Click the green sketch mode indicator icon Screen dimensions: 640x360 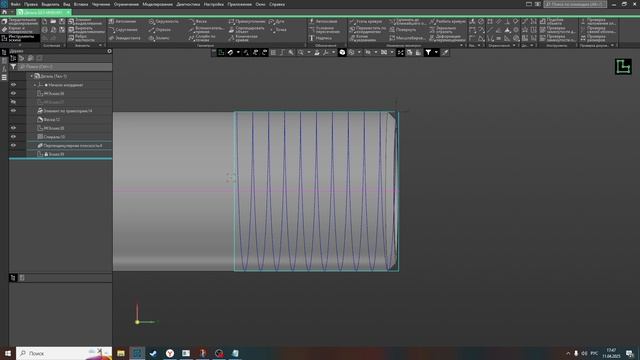point(623,67)
